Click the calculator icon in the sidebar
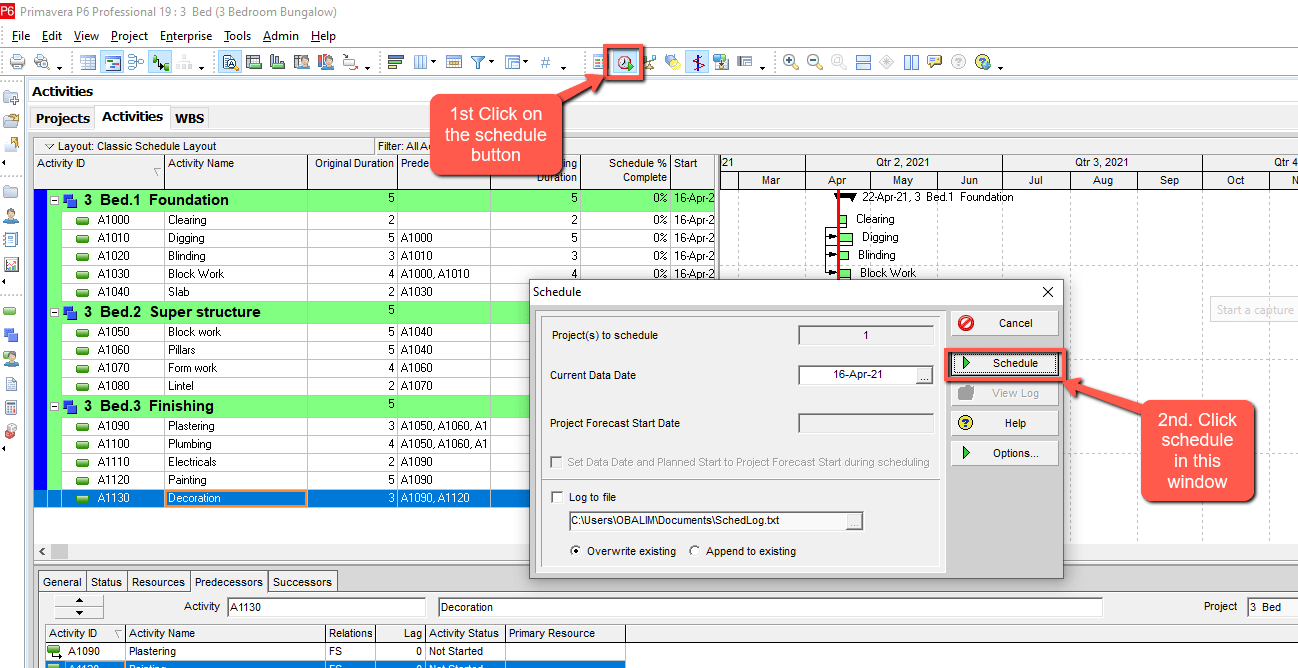 (x=11, y=408)
